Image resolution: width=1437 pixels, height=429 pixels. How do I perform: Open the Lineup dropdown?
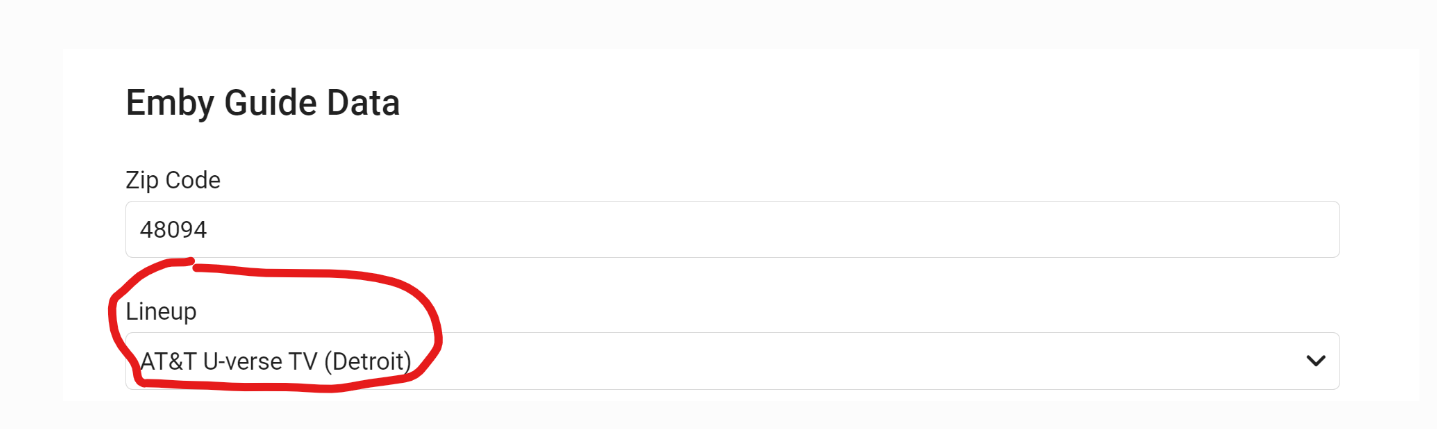pos(732,361)
